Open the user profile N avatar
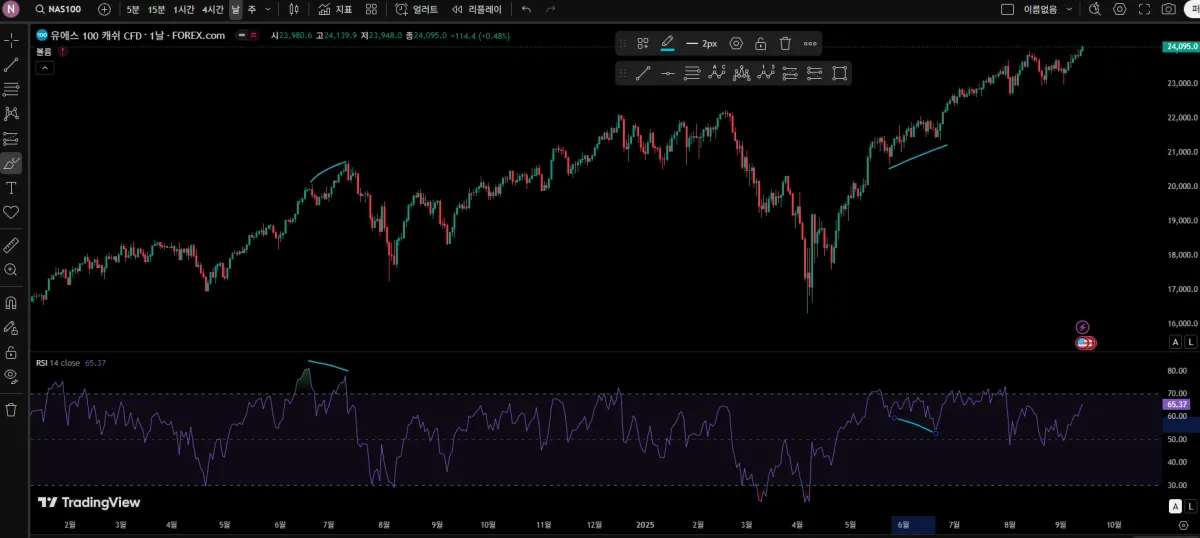This screenshot has height=538, width=1200. click(11, 9)
